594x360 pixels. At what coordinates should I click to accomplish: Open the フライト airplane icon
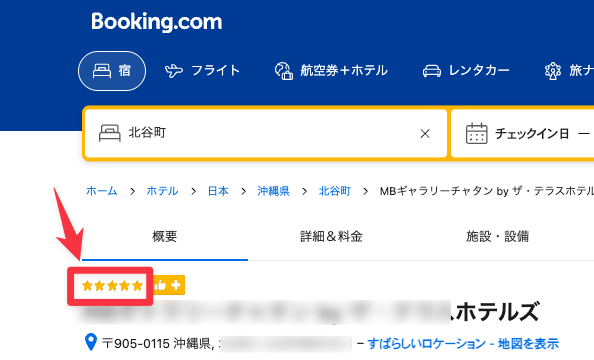pyautogui.click(x=174, y=71)
